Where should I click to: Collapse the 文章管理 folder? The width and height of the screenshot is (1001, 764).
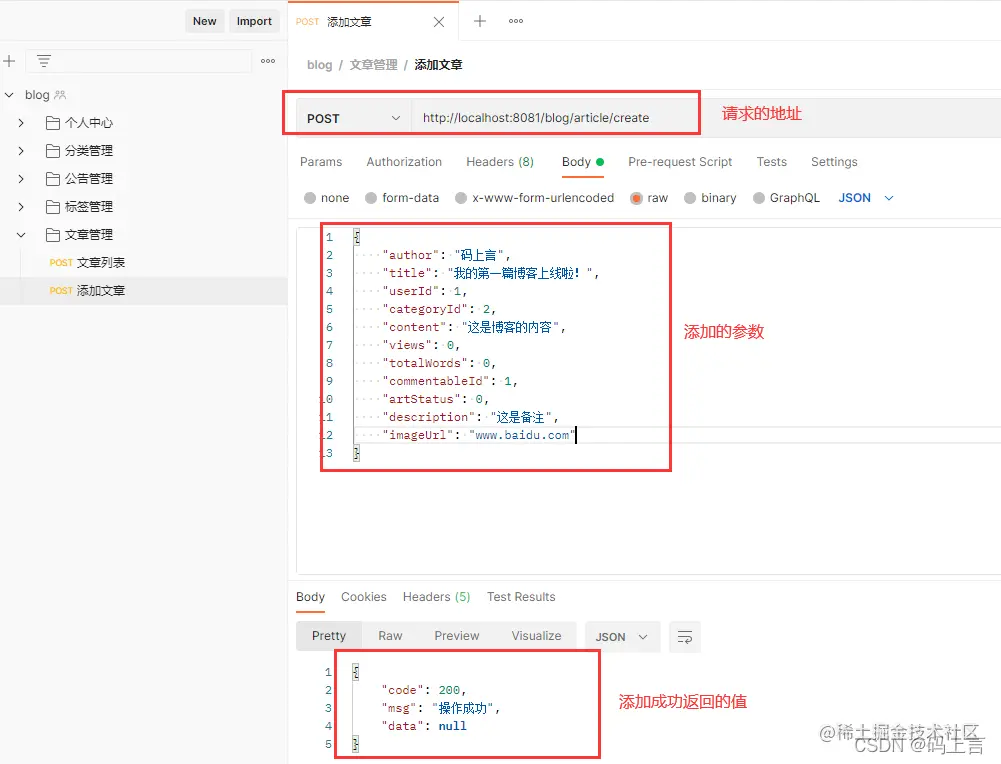(x=21, y=236)
